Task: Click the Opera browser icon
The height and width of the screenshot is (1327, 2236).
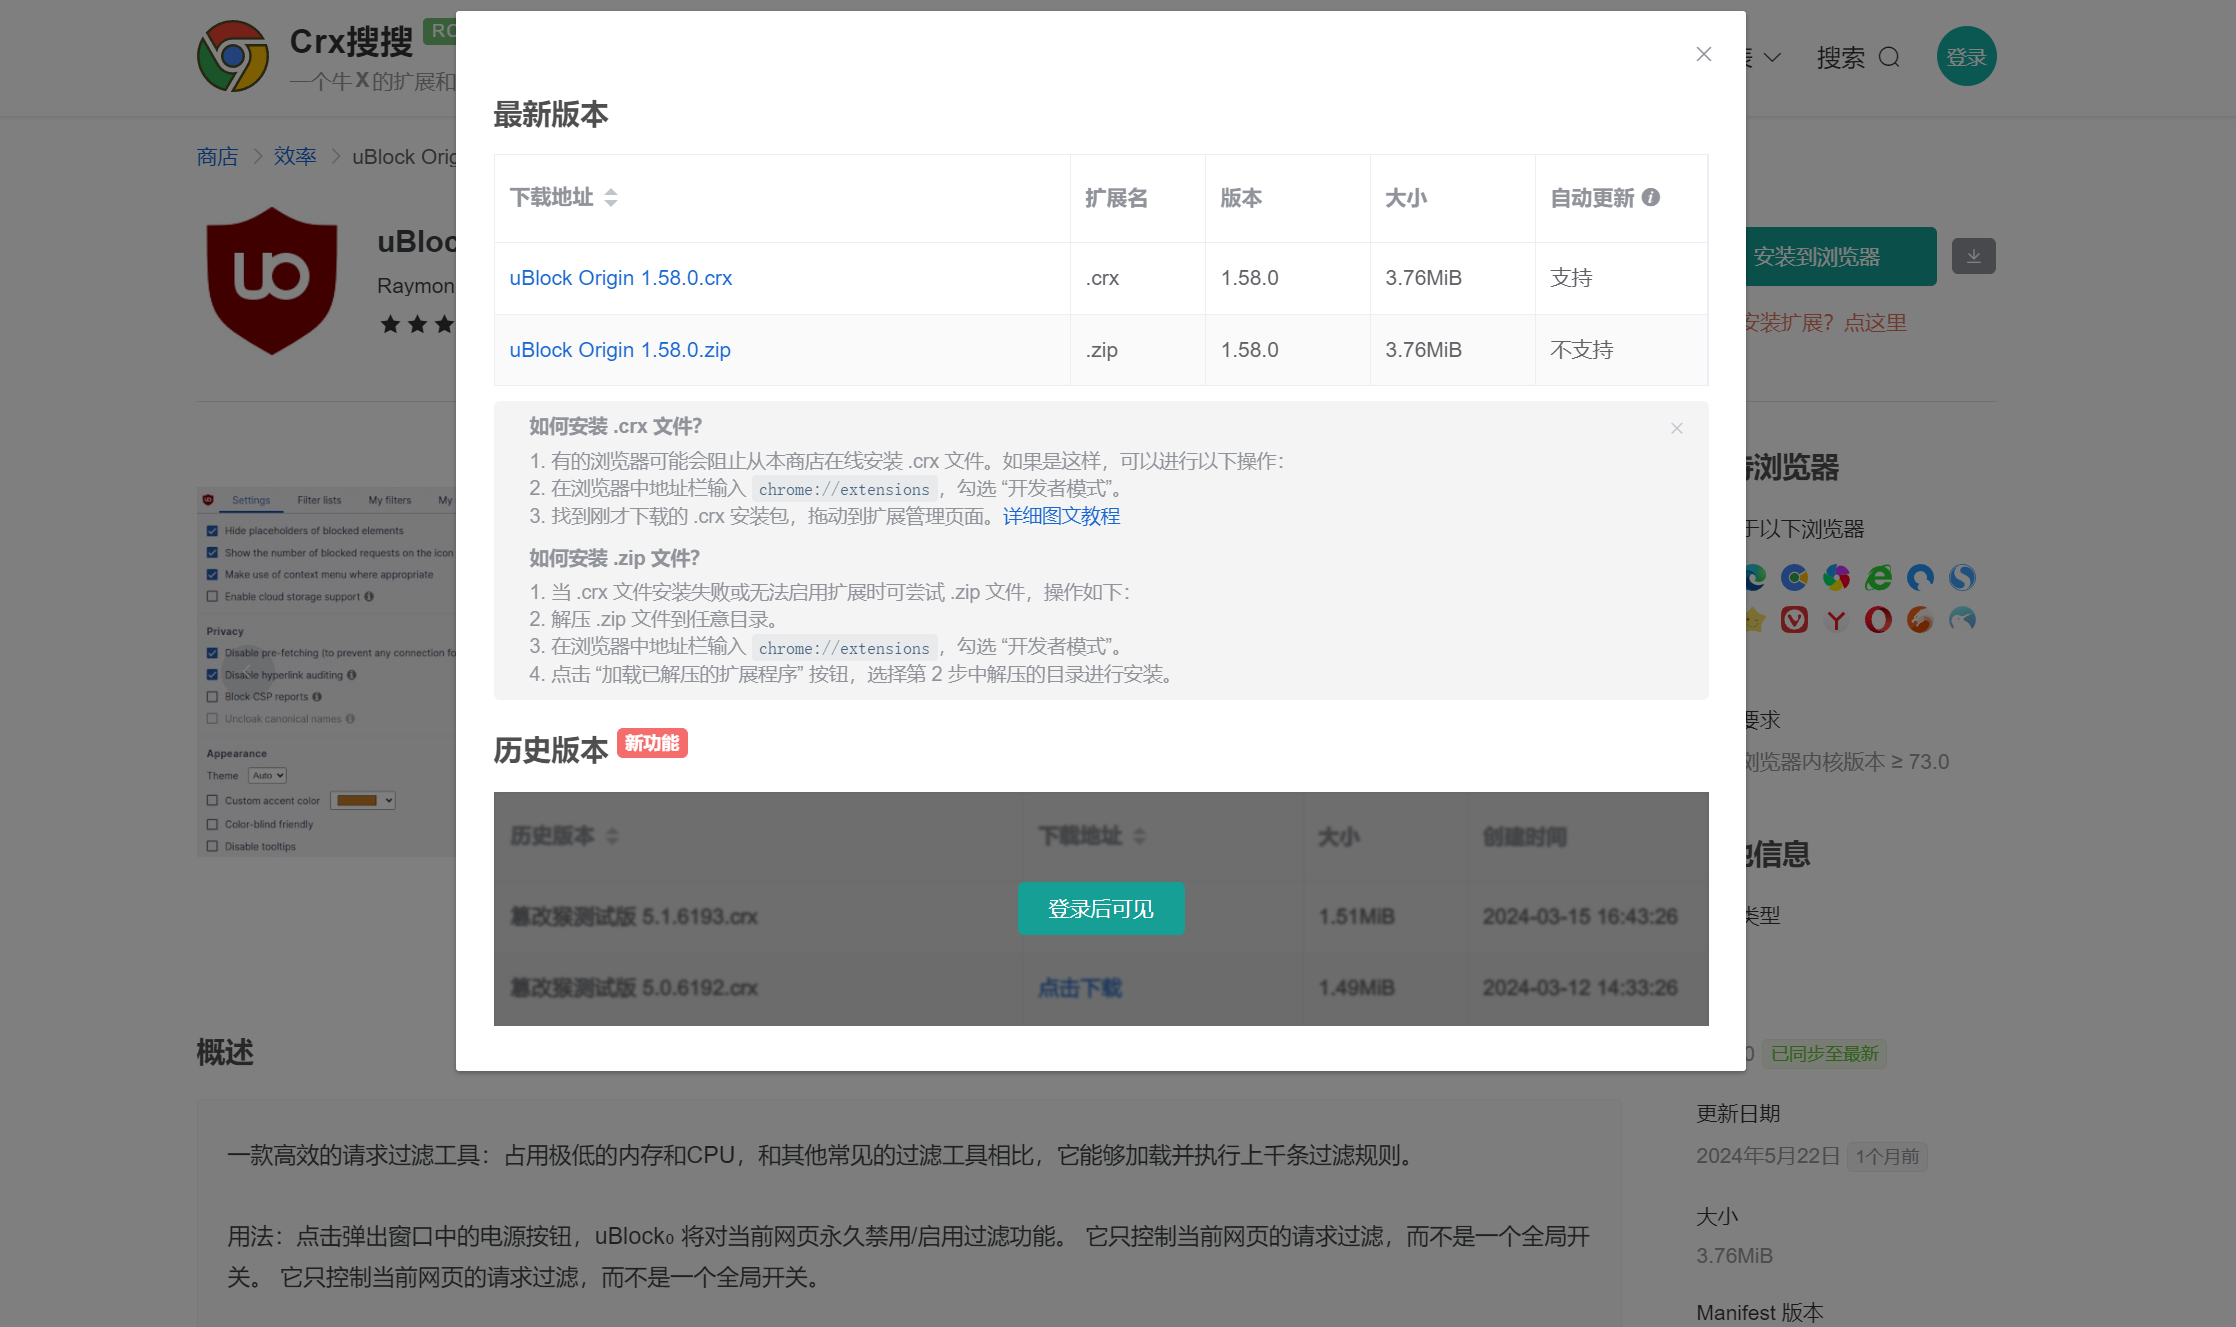Action: pos(1878,620)
